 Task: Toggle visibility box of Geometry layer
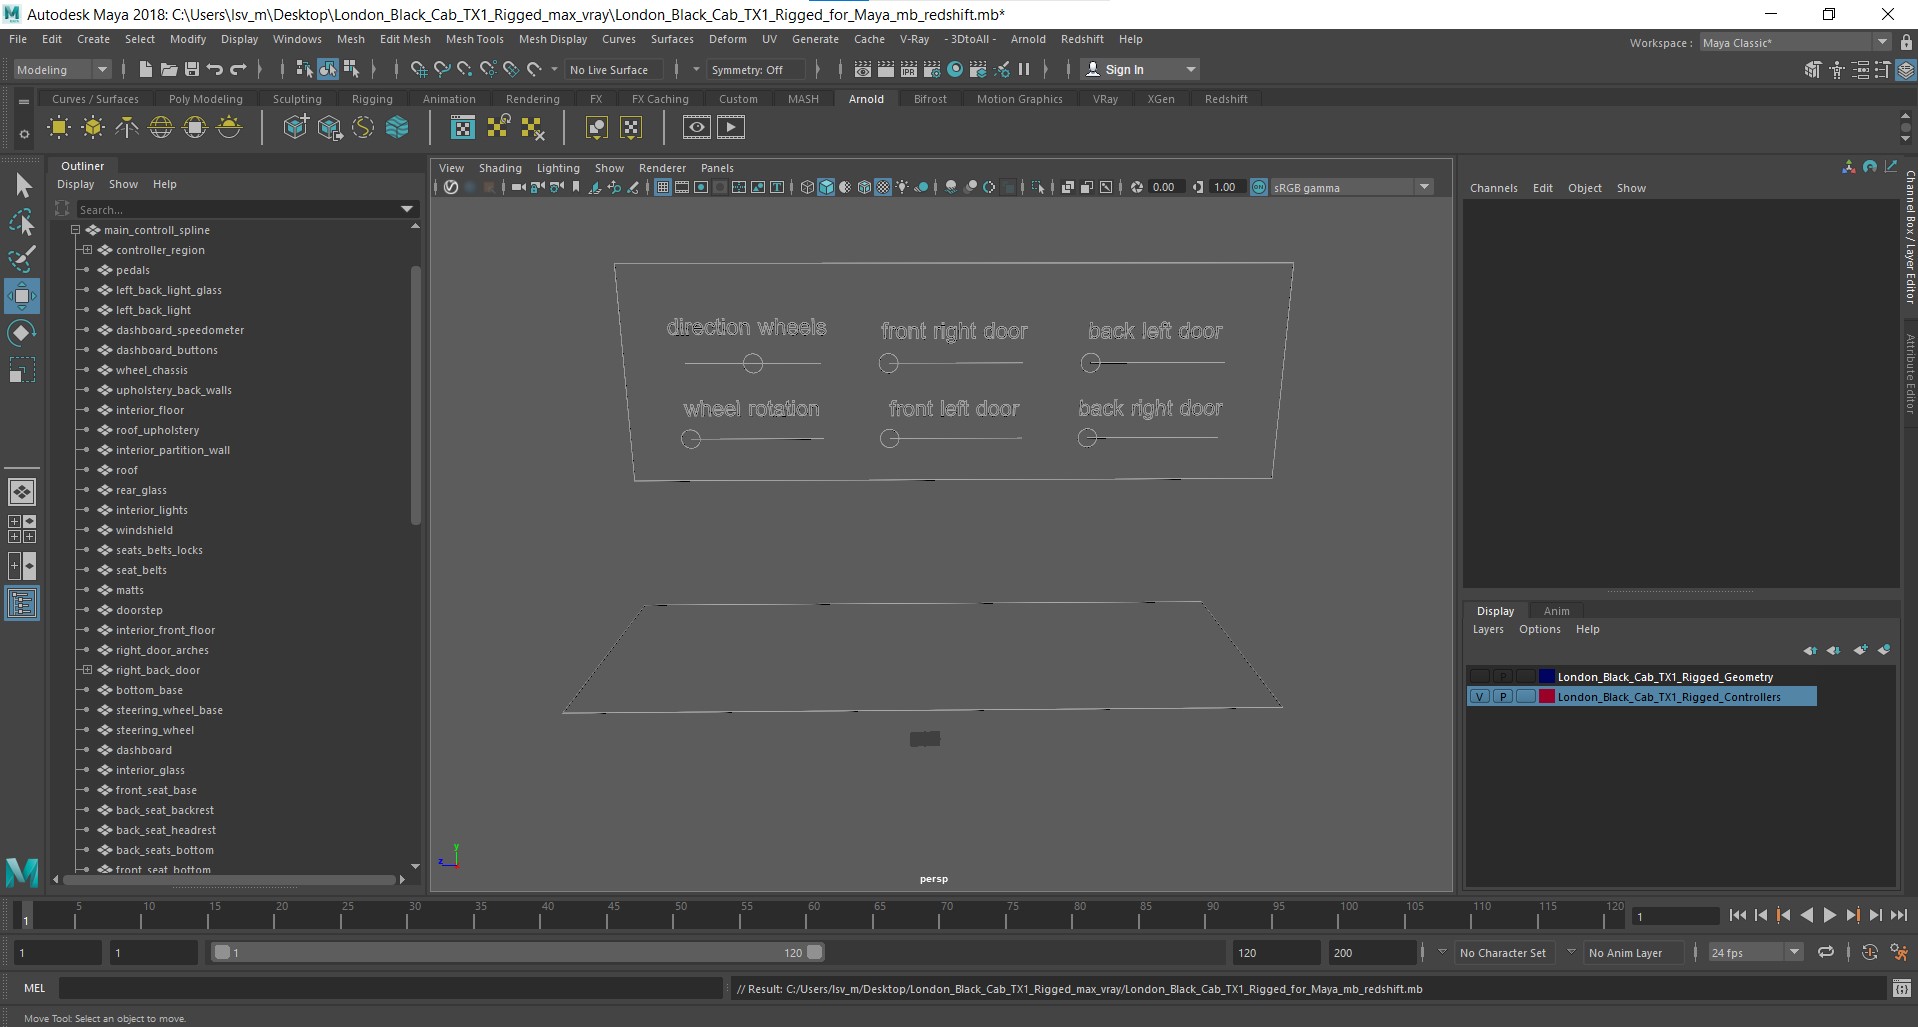tap(1479, 677)
